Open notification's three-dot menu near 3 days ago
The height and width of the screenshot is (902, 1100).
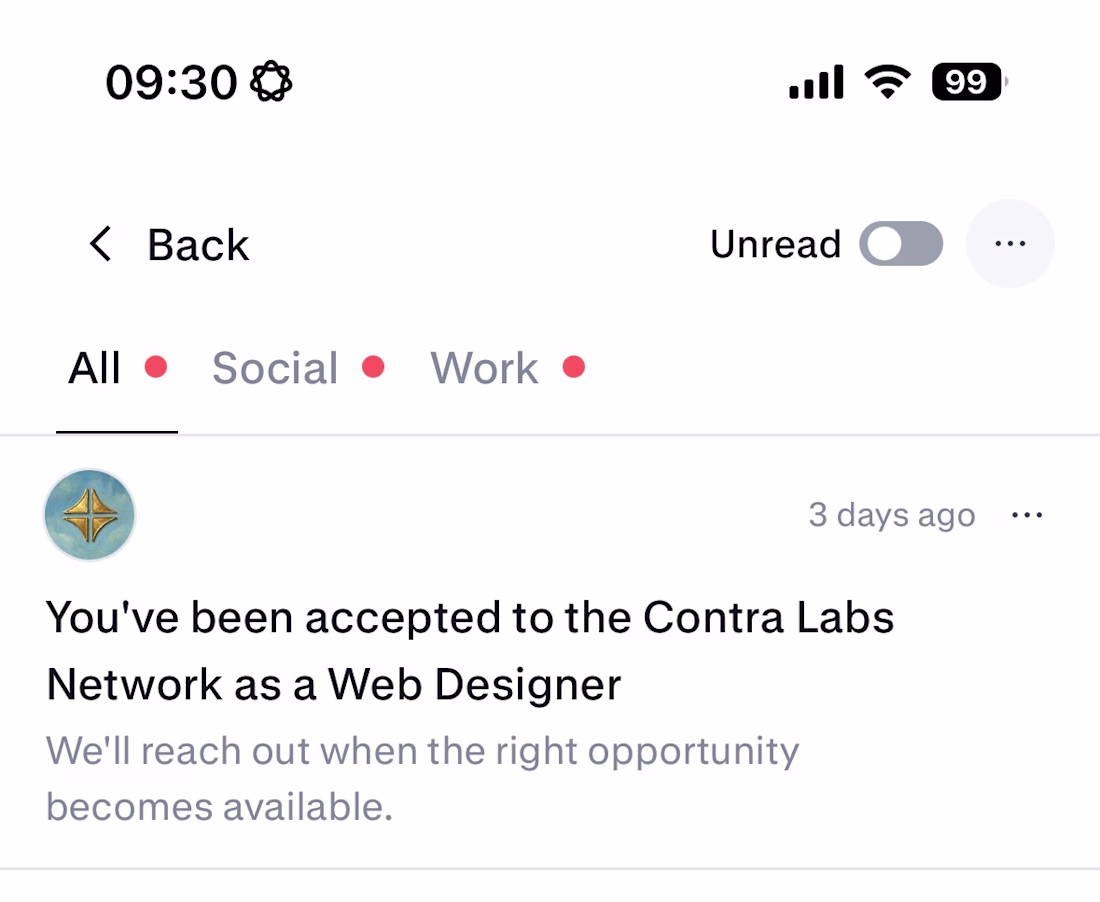point(1027,516)
